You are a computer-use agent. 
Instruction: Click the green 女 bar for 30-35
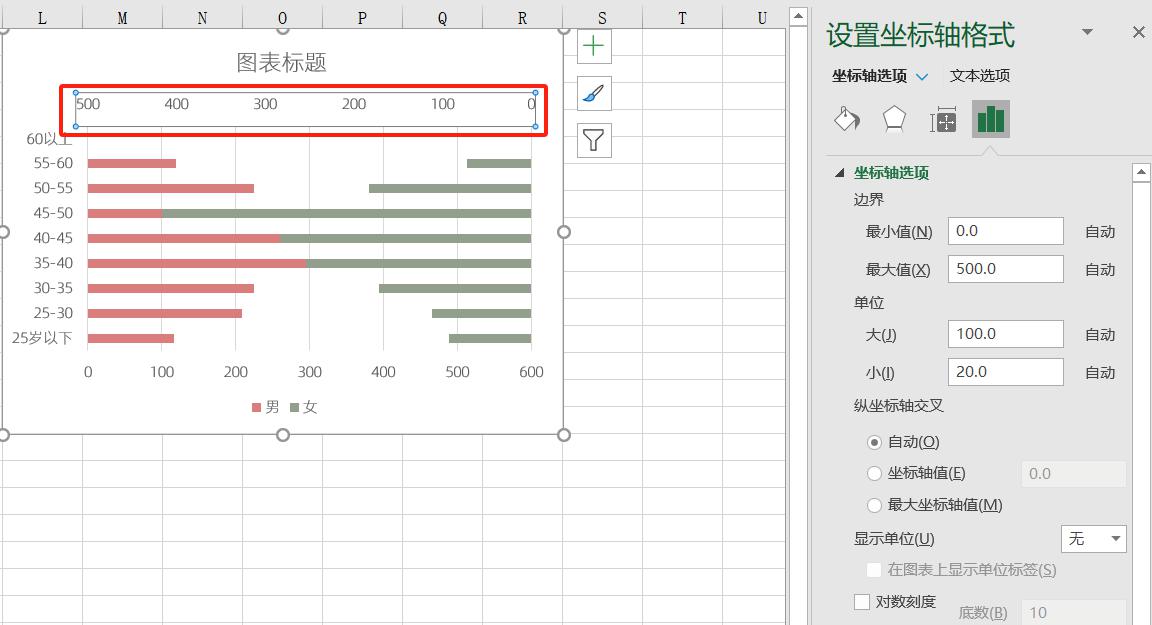[455, 288]
